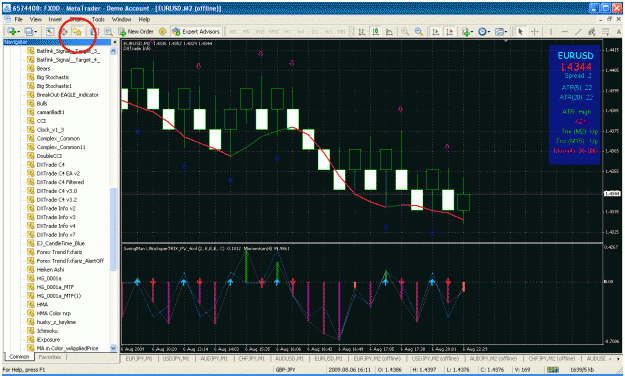
Task: Switch to the AUDUSD,M1 chart tab
Action: click(290, 358)
